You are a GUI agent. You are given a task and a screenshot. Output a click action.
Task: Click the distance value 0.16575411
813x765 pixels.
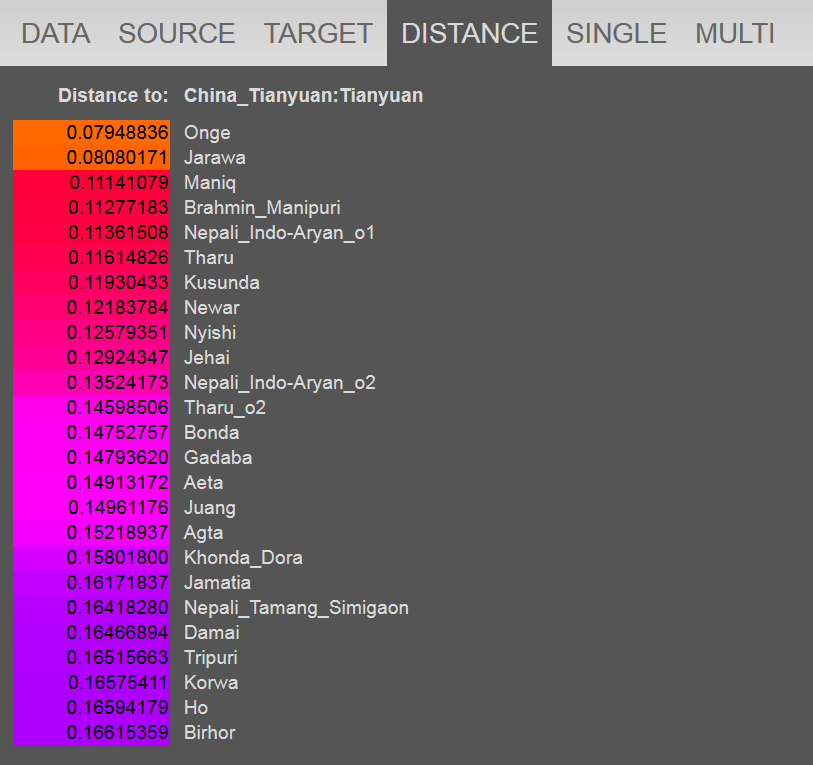[91, 683]
